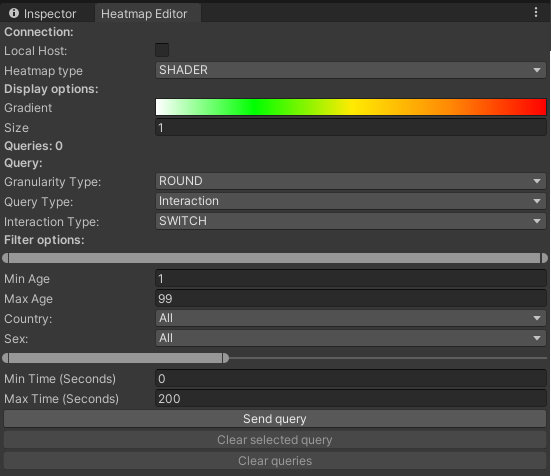Click the Granularity Type dropdown arrow

pyautogui.click(x=537, y=181)
